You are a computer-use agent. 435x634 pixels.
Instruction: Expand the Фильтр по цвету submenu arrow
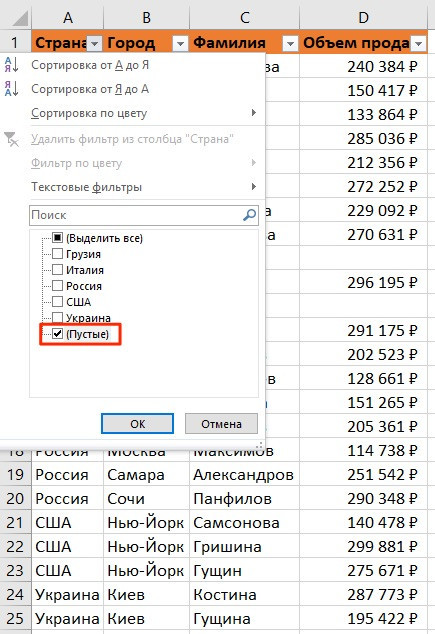click(x=253, y=163)
